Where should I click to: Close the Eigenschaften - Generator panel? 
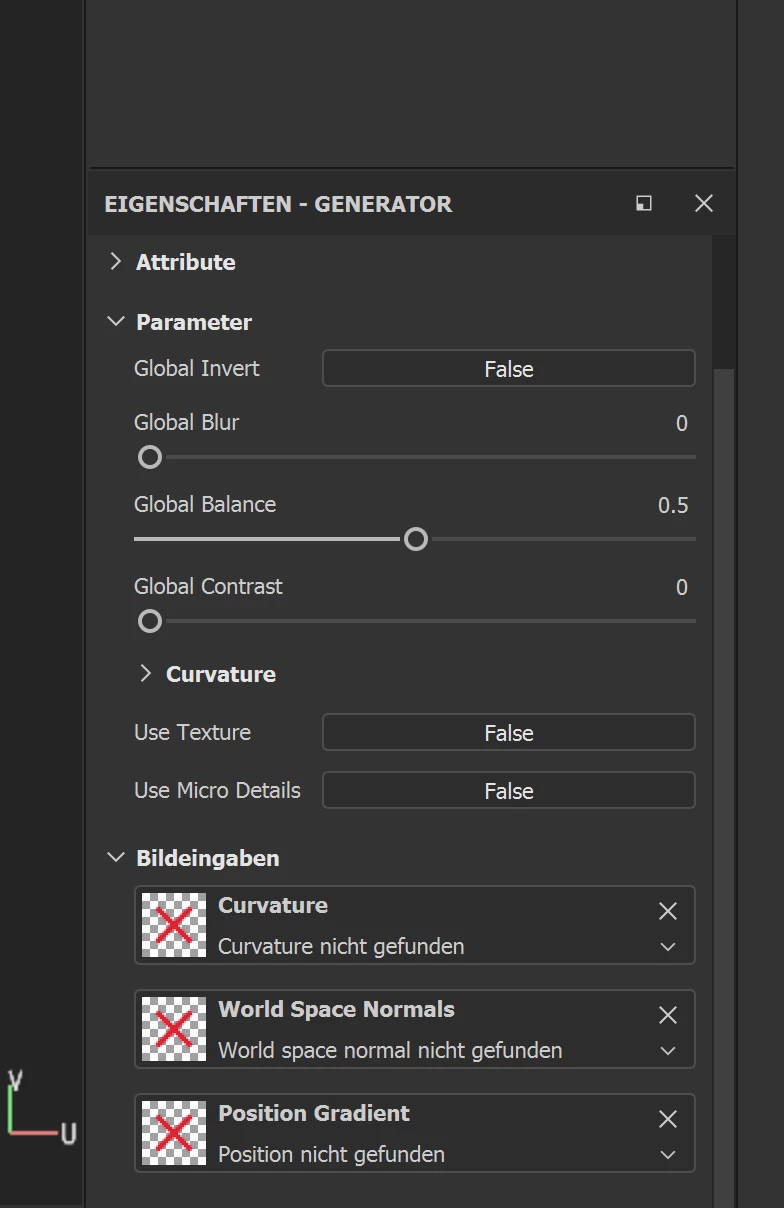(x=704, y=203)
